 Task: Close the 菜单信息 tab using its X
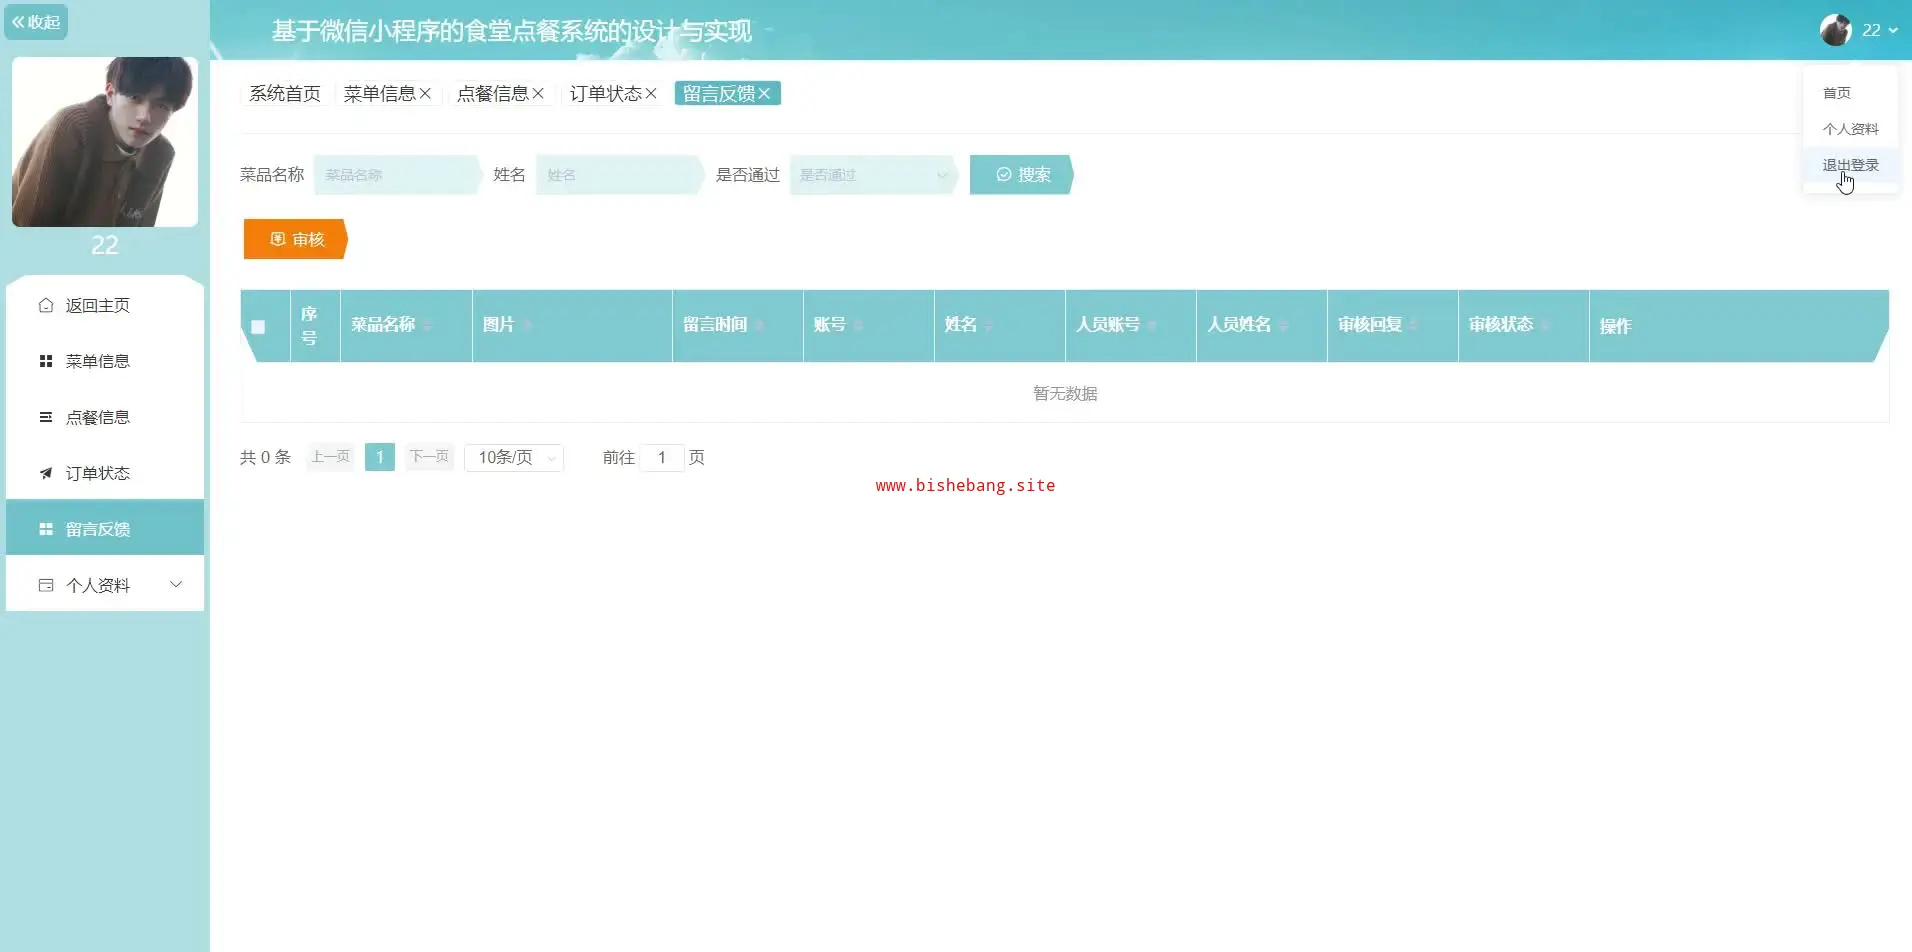(425, 93)
